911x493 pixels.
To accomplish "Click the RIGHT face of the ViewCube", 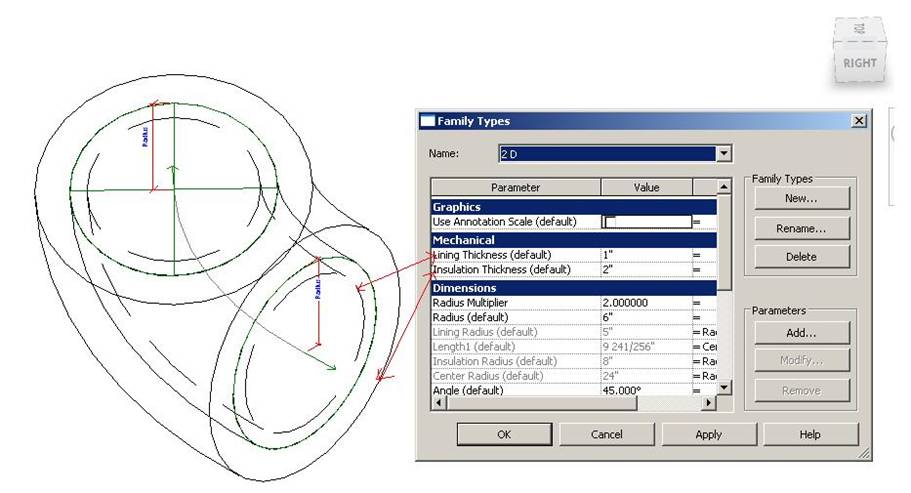I will coord(859,63).
